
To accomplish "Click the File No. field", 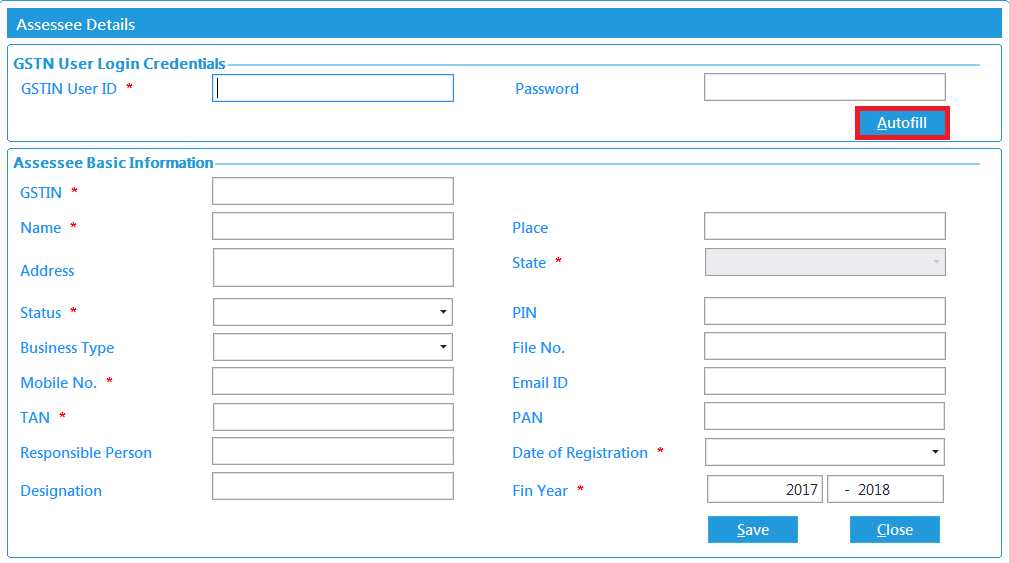I will [824, 346].
